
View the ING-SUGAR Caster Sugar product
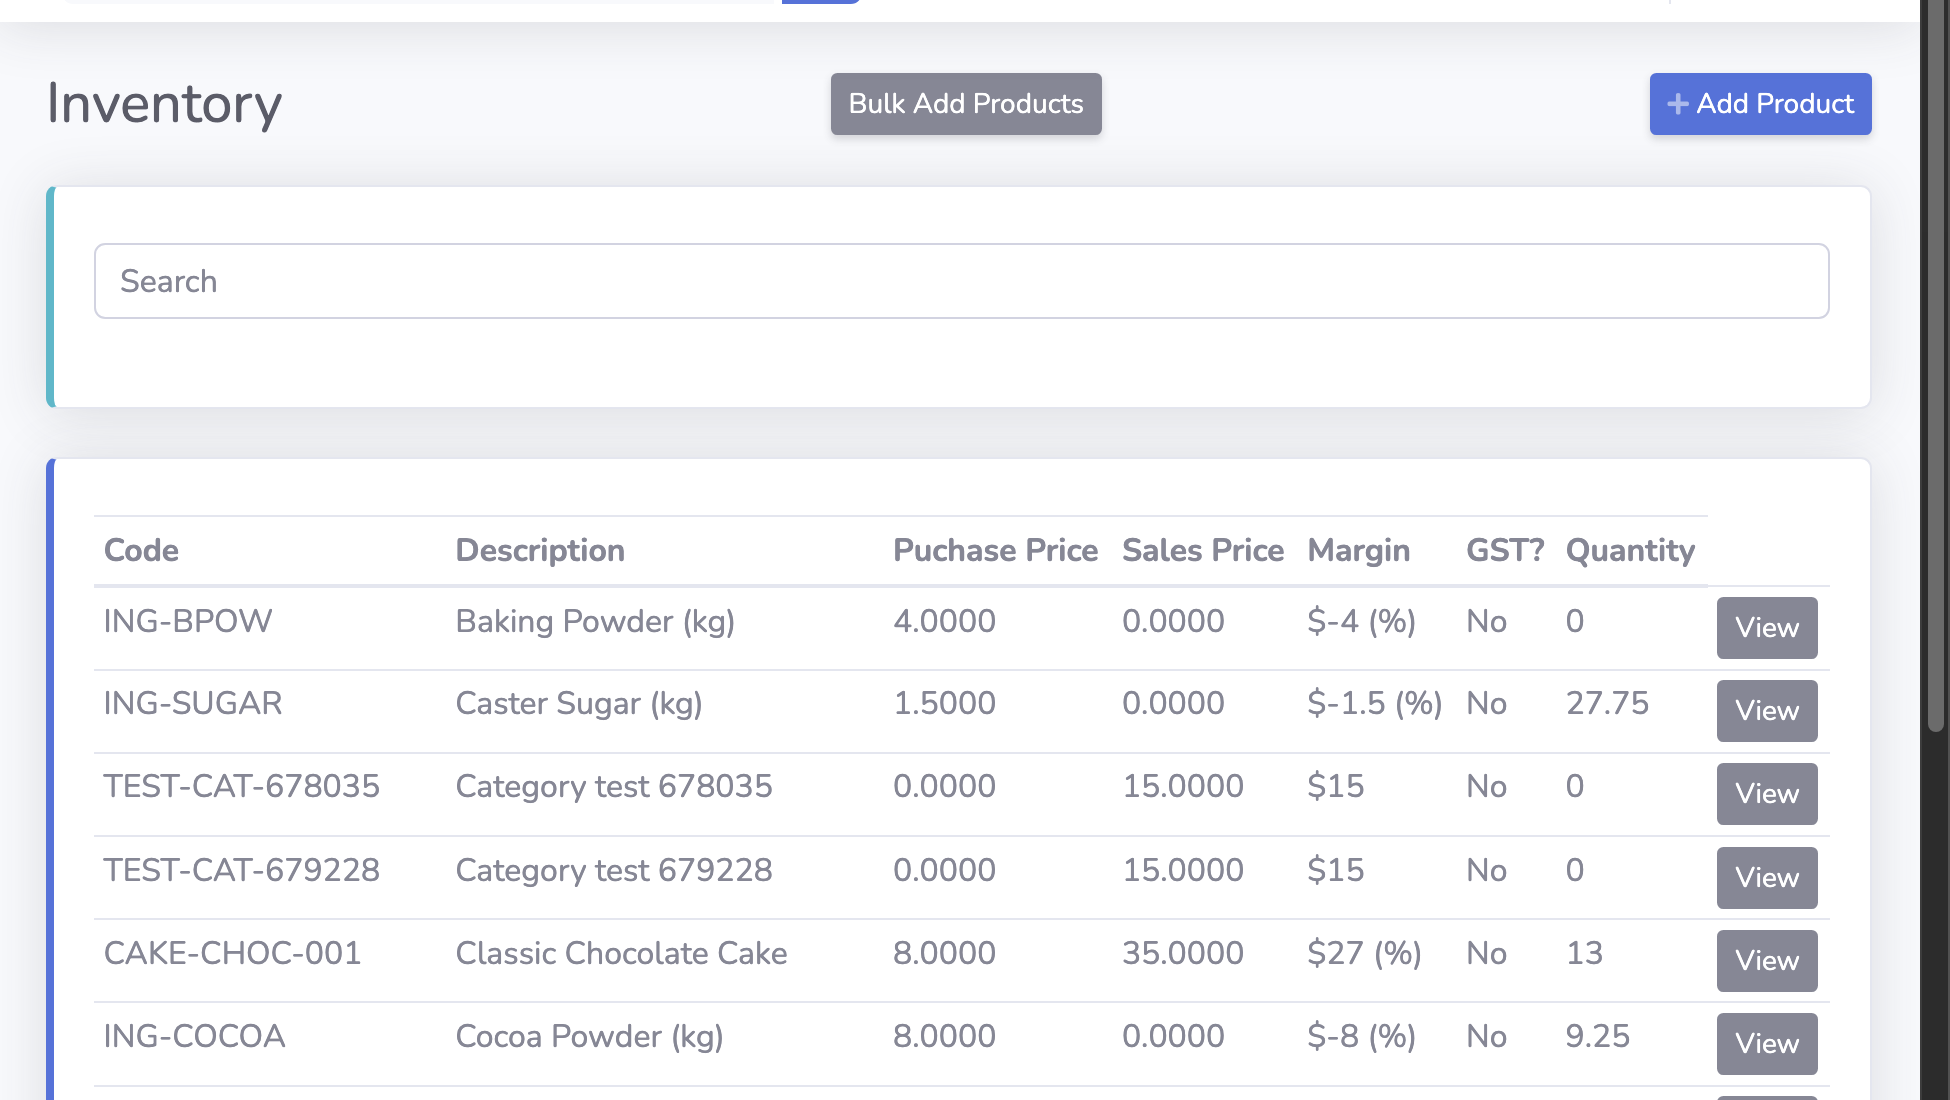click(x=1767, y=711)
